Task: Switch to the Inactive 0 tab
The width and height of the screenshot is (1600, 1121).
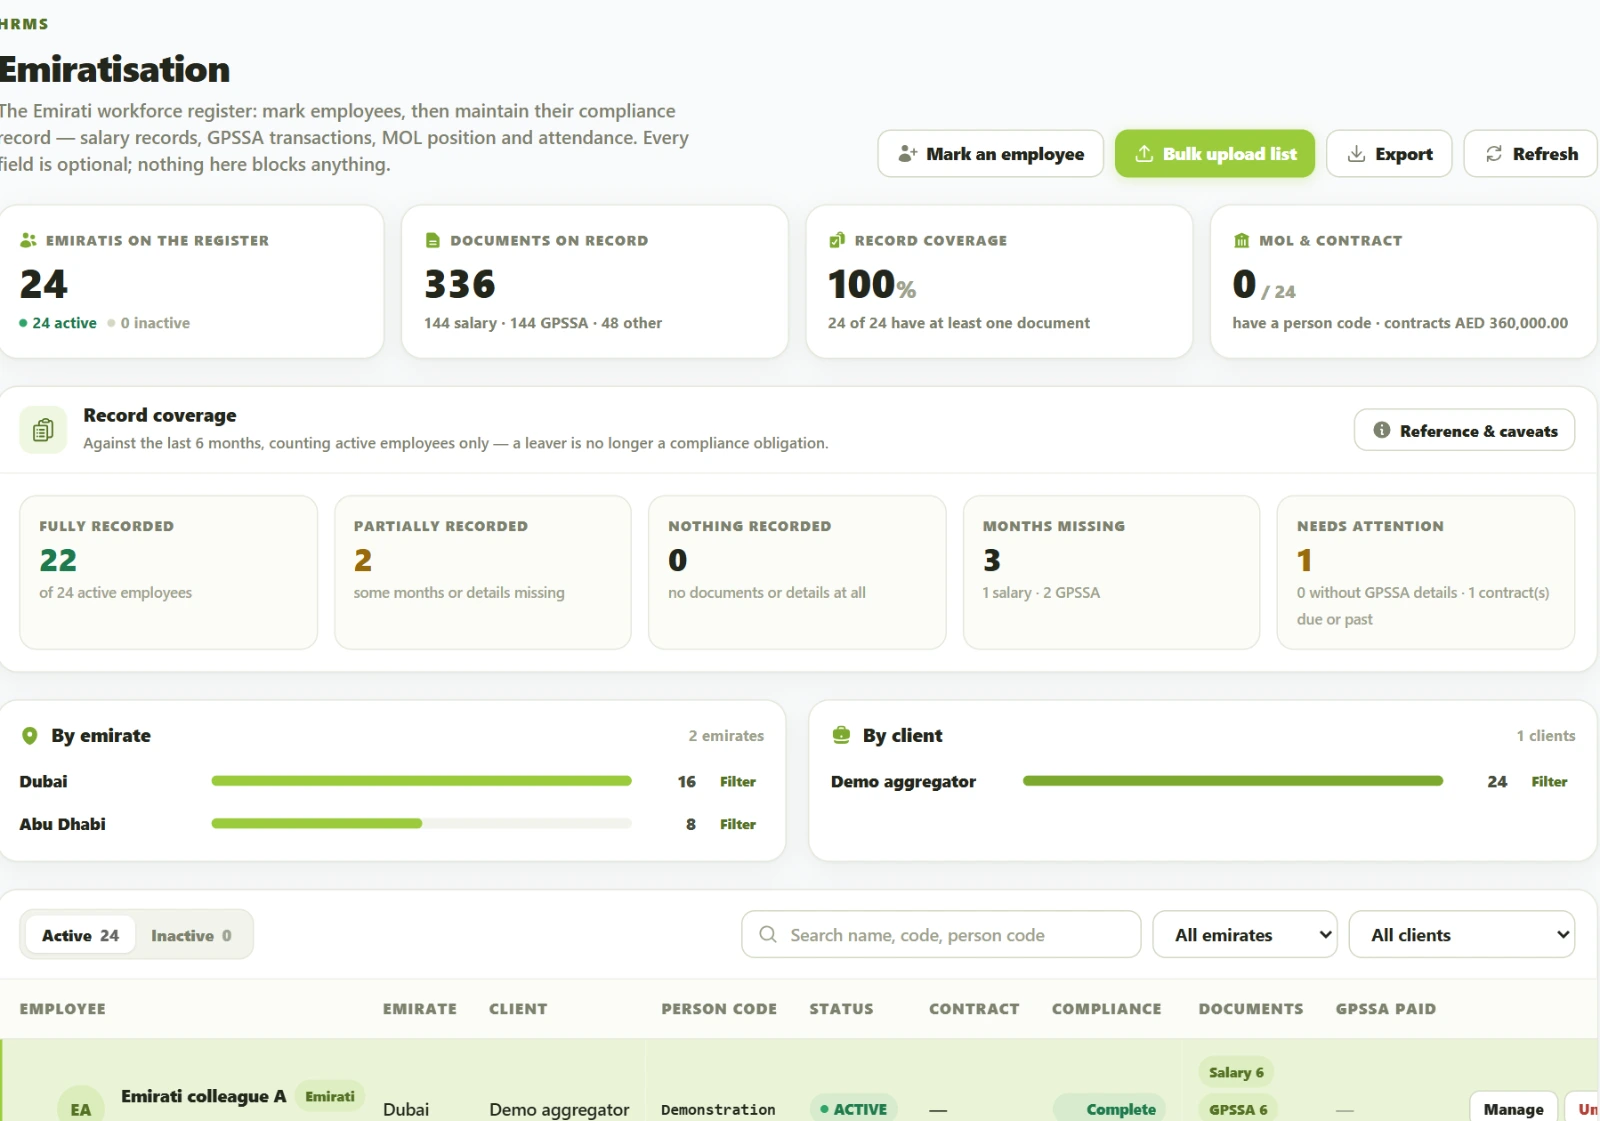Action: point(191,935)
